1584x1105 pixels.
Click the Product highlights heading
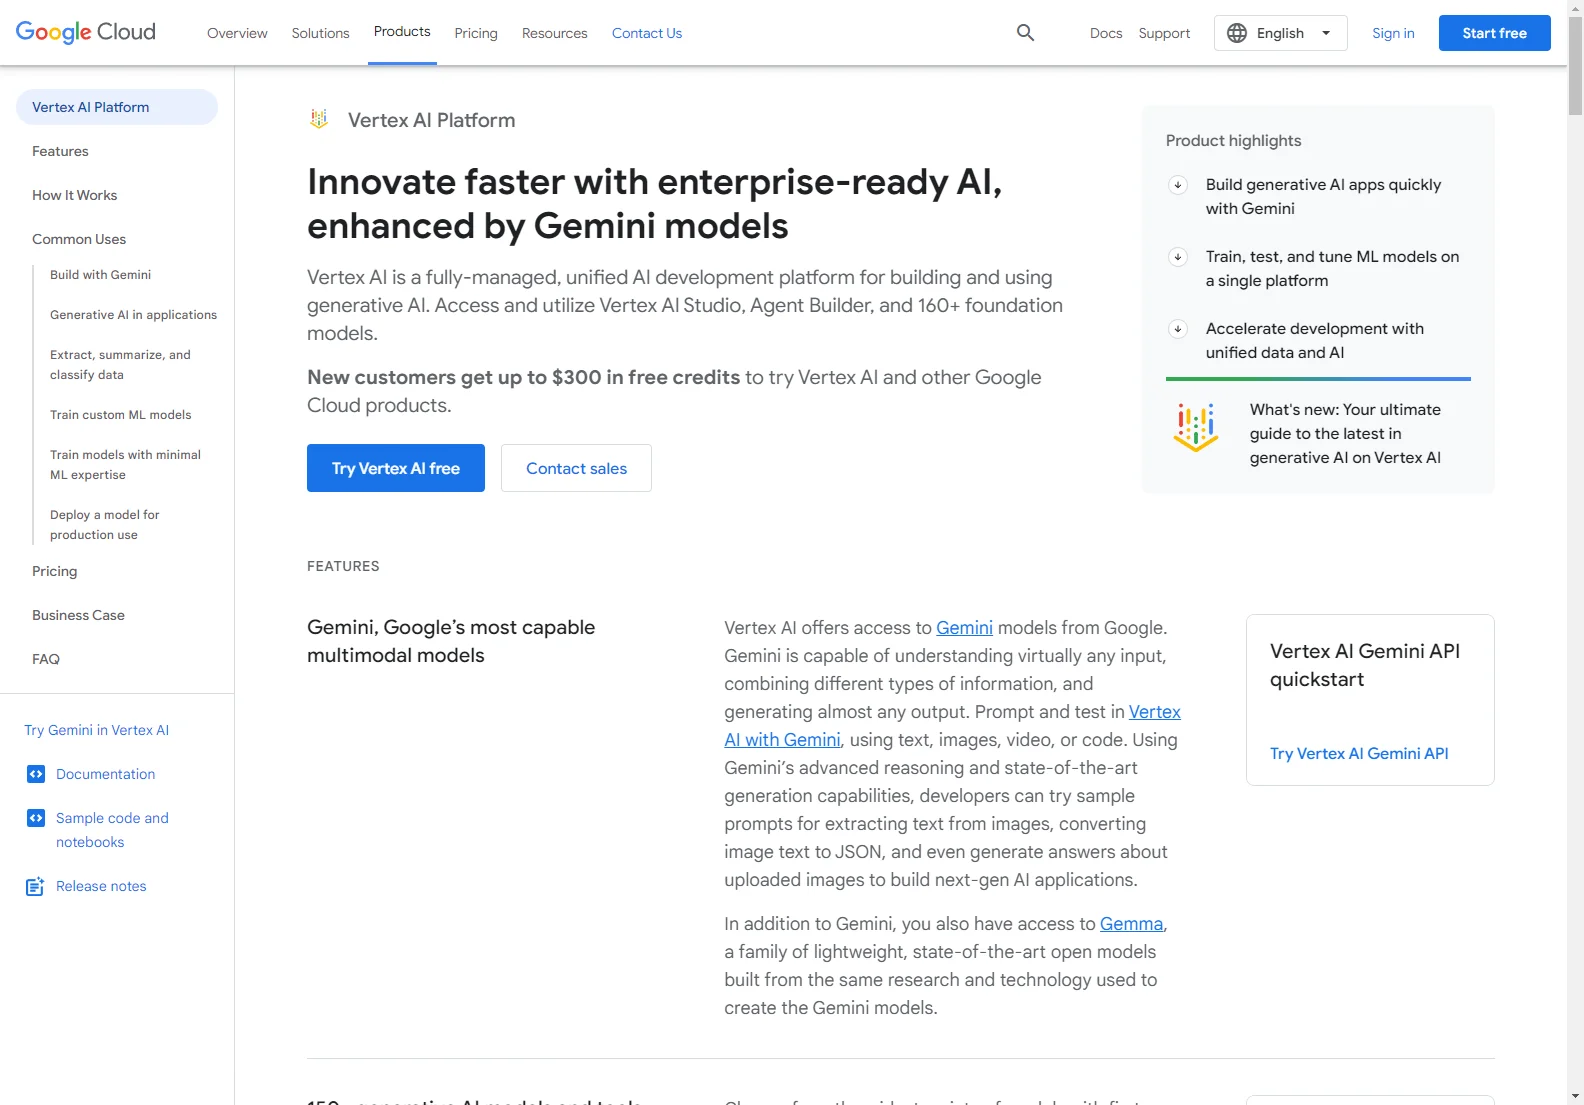click(x=1233, y=140)
